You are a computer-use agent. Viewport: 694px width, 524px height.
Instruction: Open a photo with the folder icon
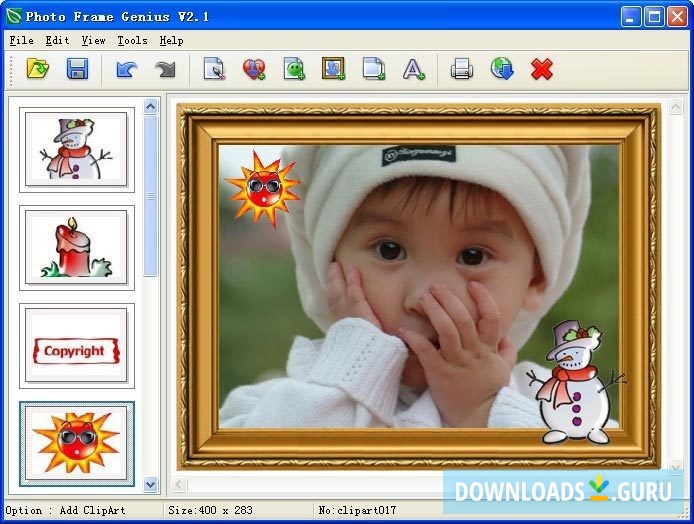pyautogui.click(x=38, y=69)
